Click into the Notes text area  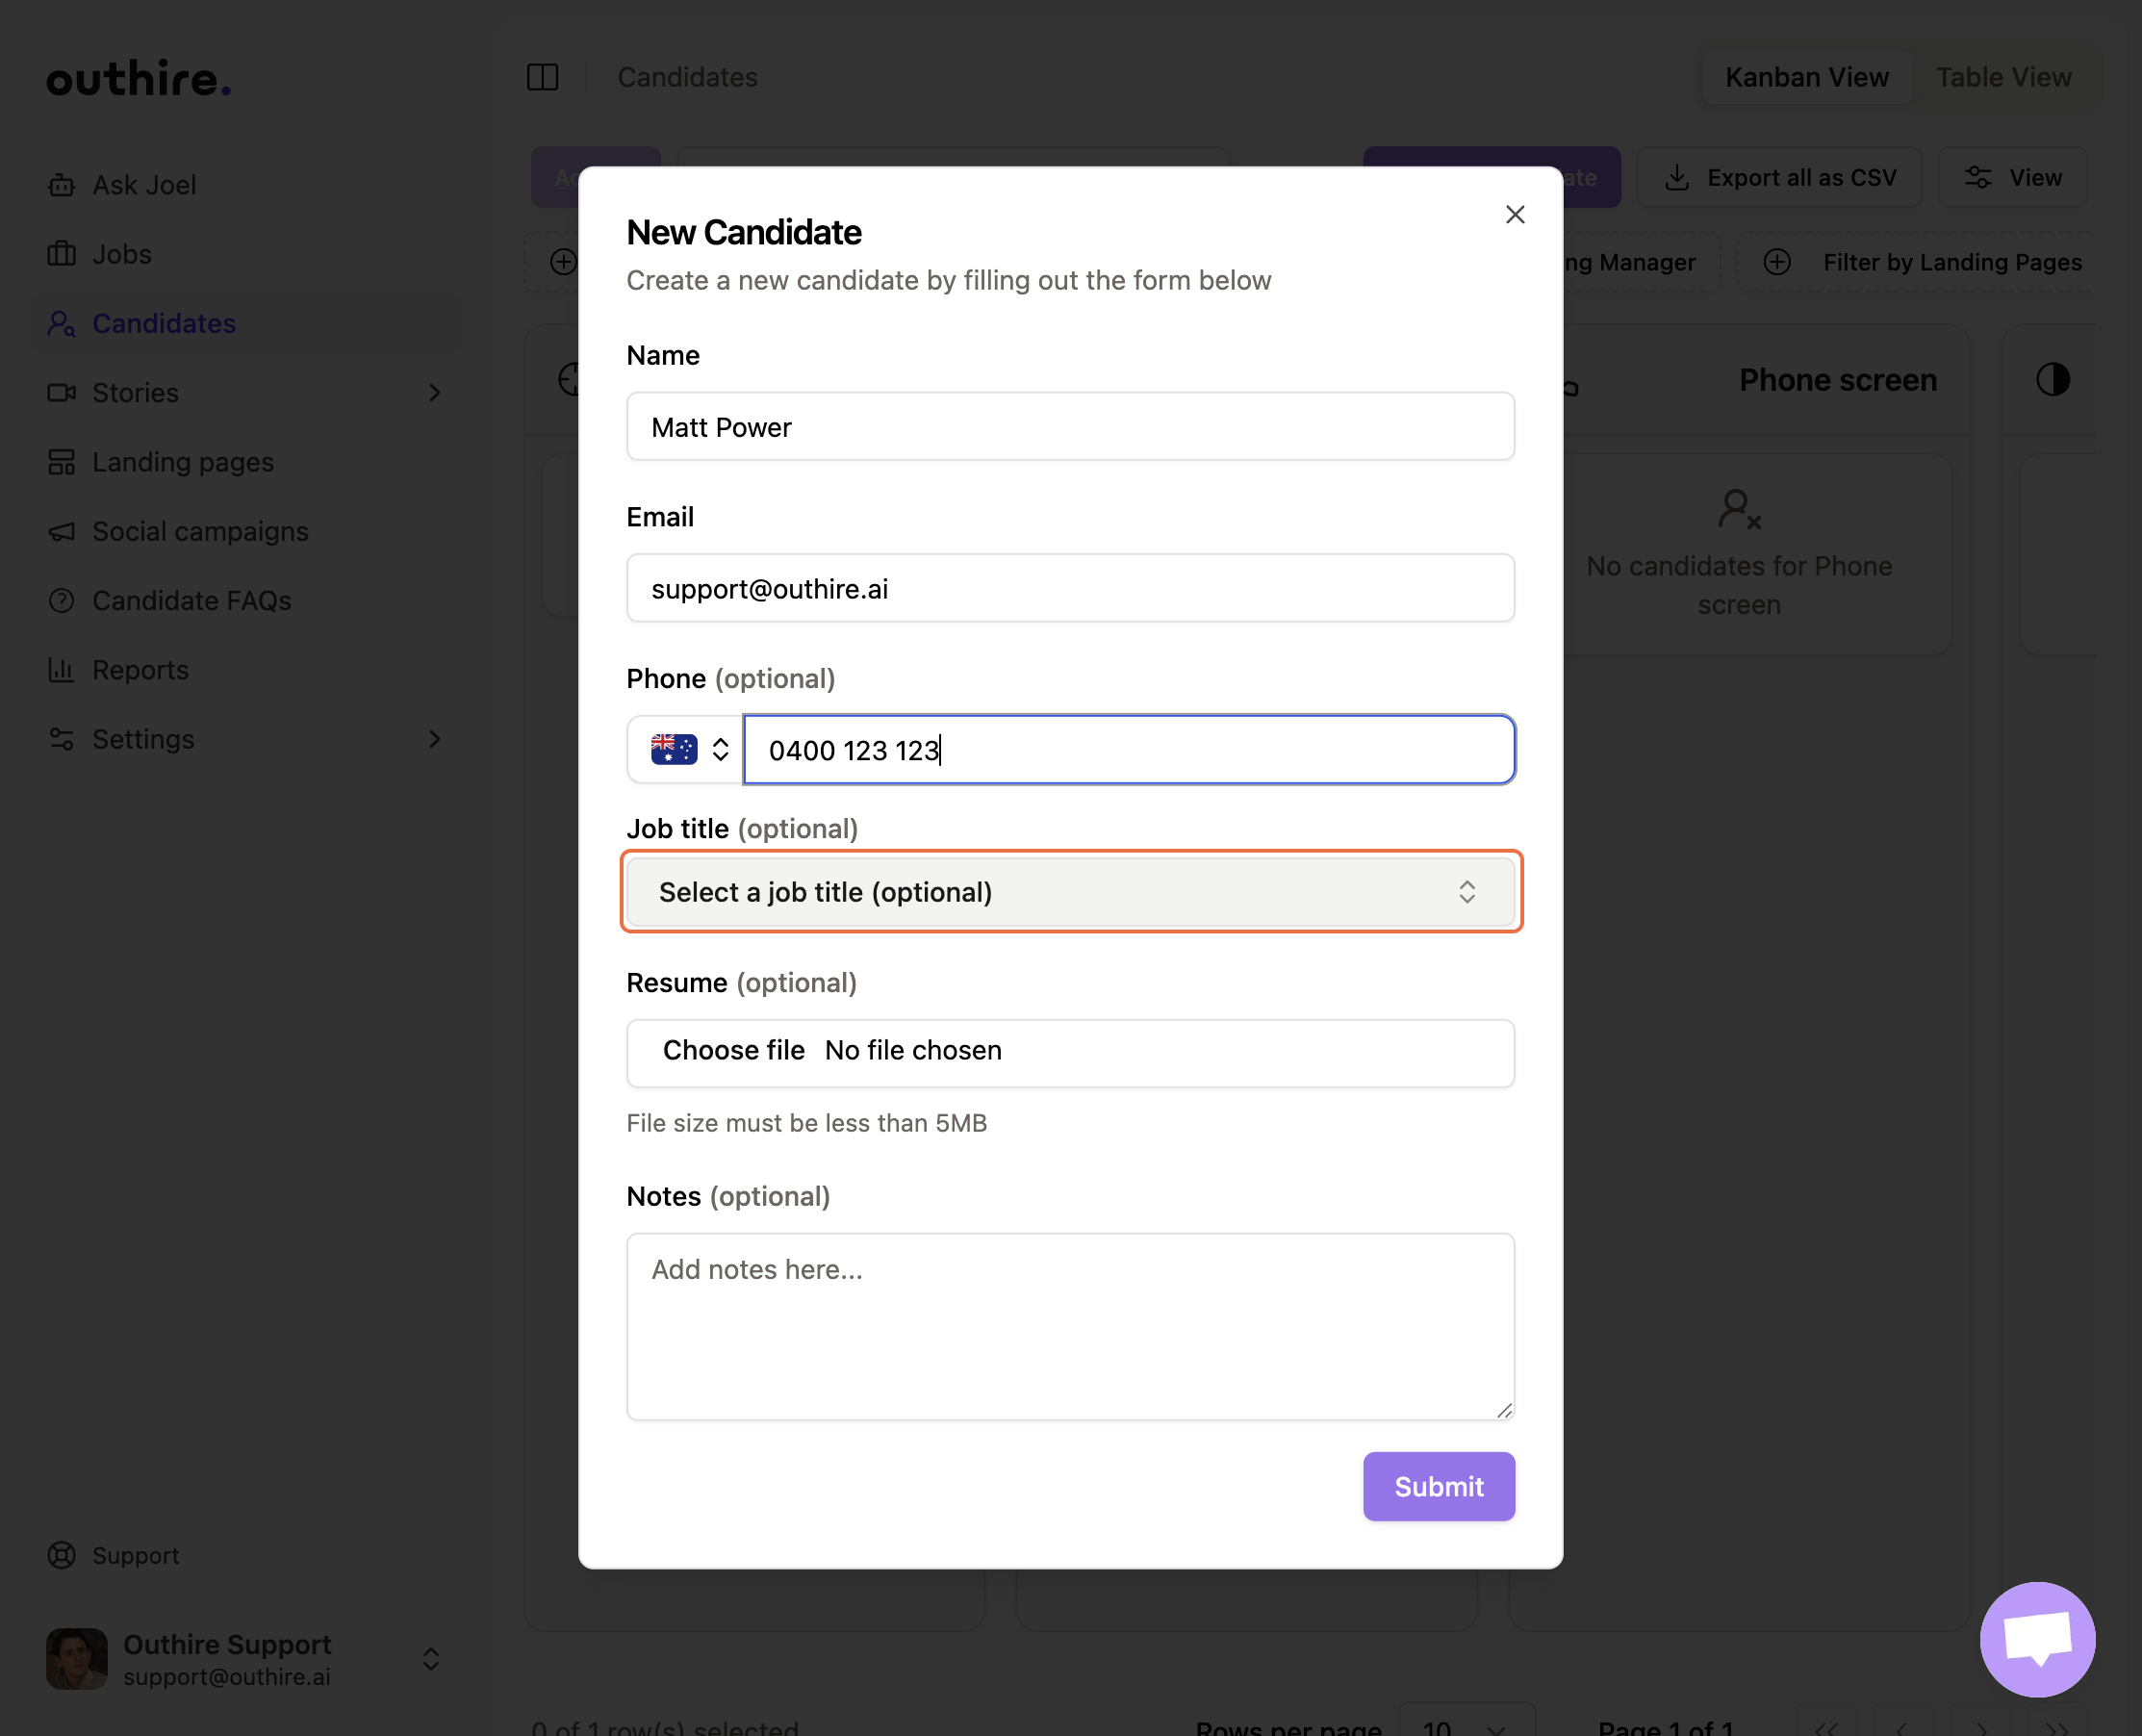coord(1070,1326)
